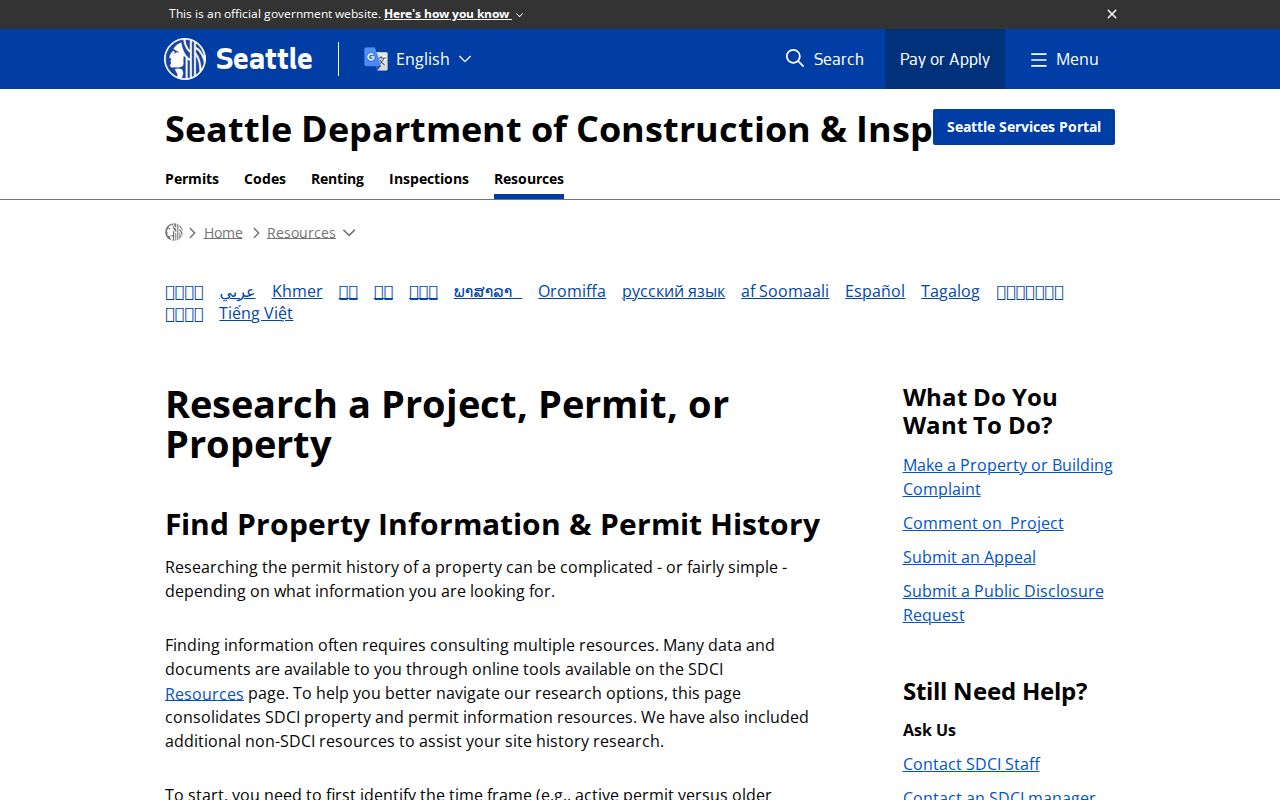Click the Seattle wordmark text
The height and width of the screenshot is (800, 1280).
point(264,59)
